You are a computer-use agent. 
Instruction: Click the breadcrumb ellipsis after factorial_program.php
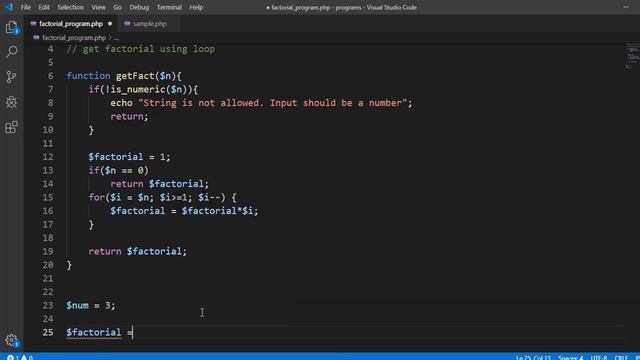[x=116, y=38]
